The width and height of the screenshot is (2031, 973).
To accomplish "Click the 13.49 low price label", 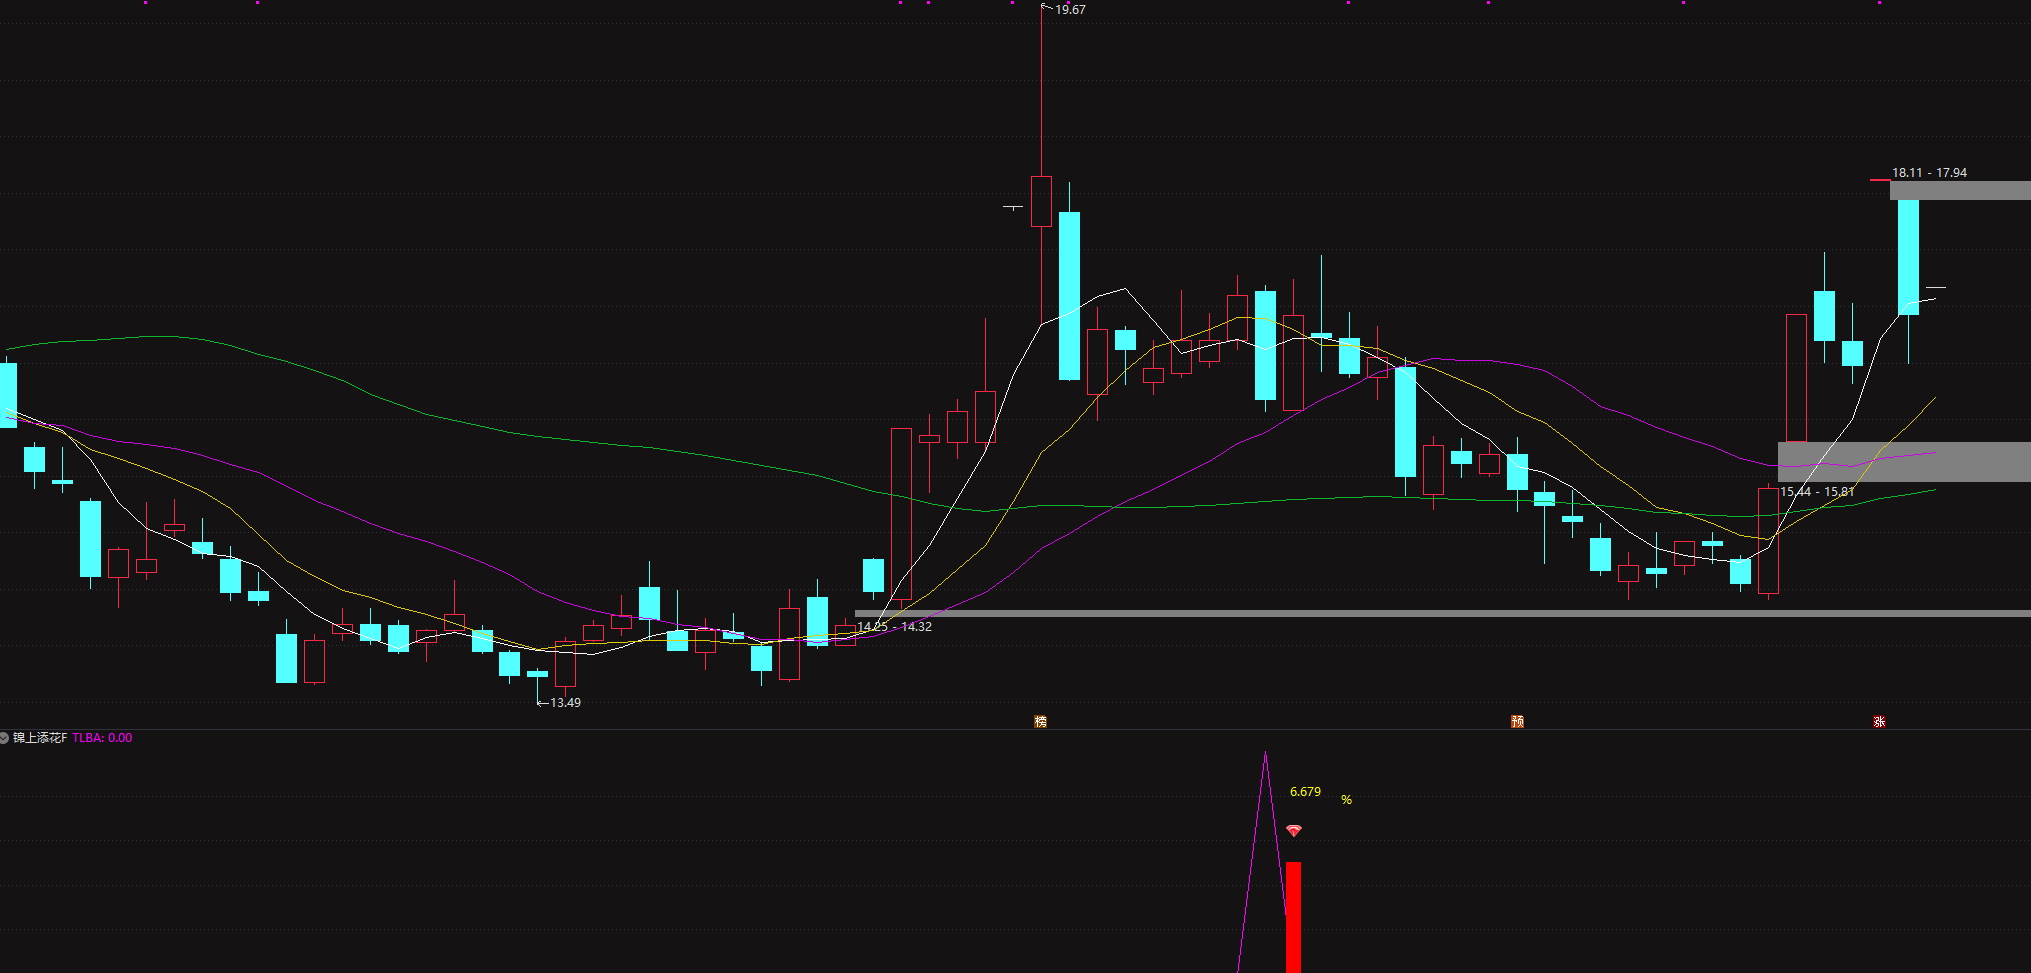I will click(x=564, y=703).
